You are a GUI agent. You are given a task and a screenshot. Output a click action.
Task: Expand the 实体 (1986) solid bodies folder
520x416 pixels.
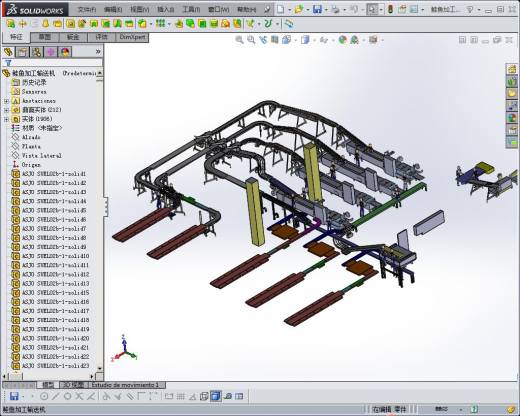tap(6, 119)
